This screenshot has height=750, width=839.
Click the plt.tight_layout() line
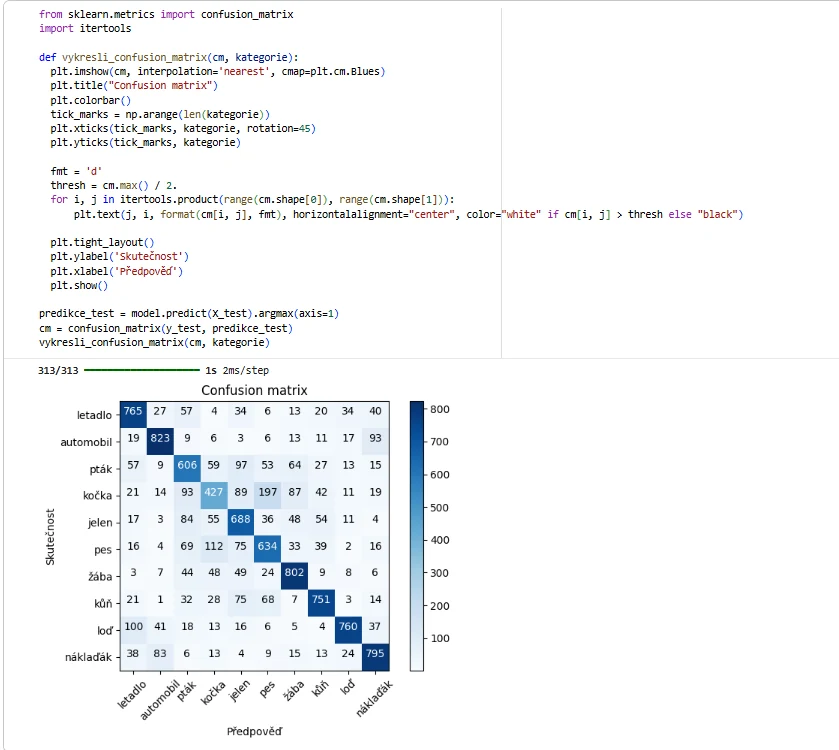[x=102, y=242]
